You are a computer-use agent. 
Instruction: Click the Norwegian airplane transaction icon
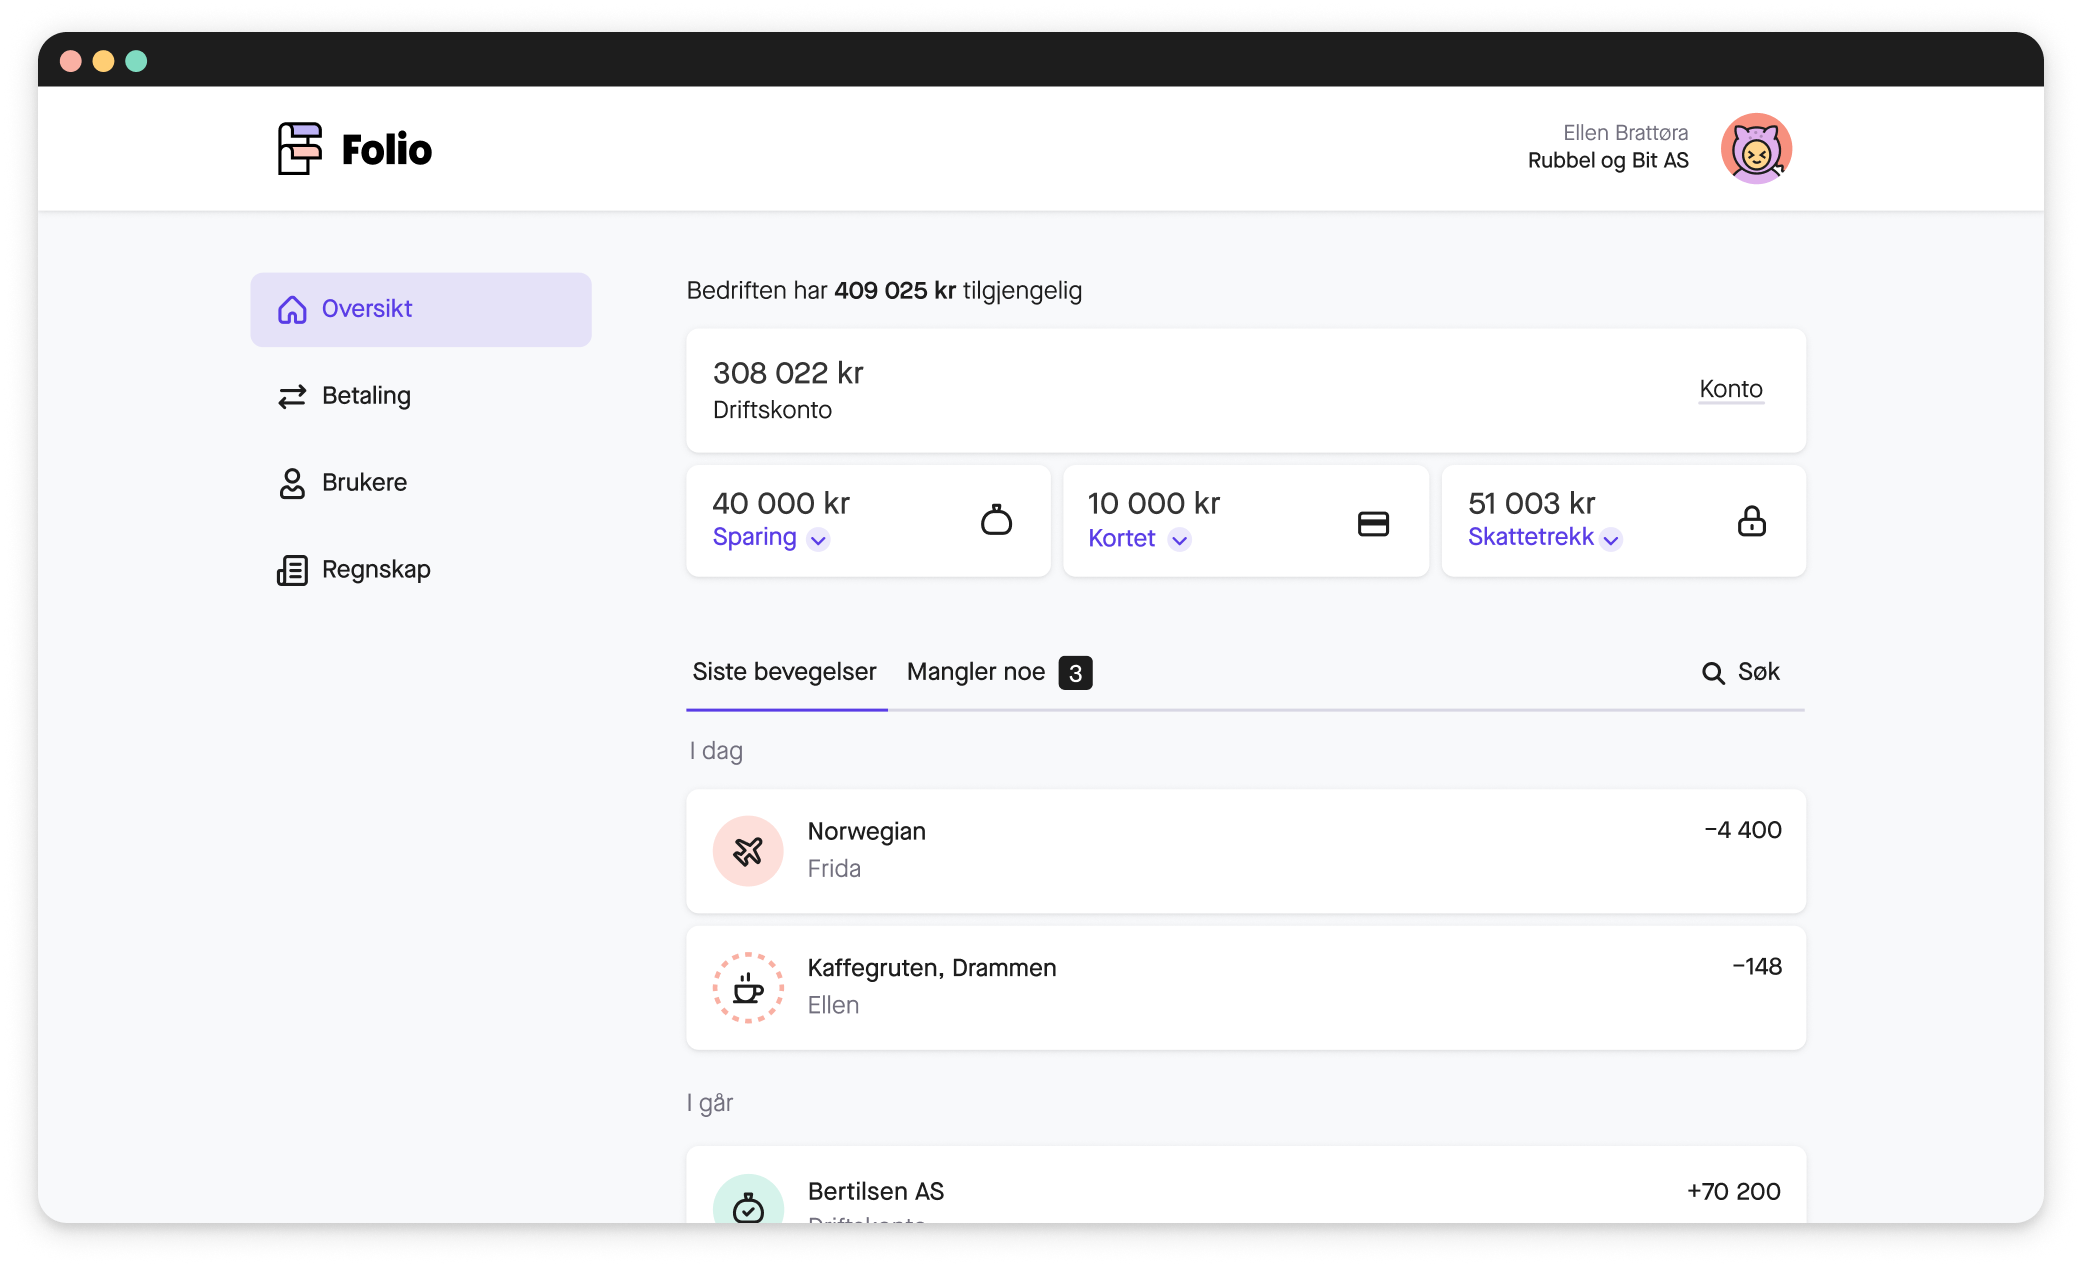tap(748, 851)
